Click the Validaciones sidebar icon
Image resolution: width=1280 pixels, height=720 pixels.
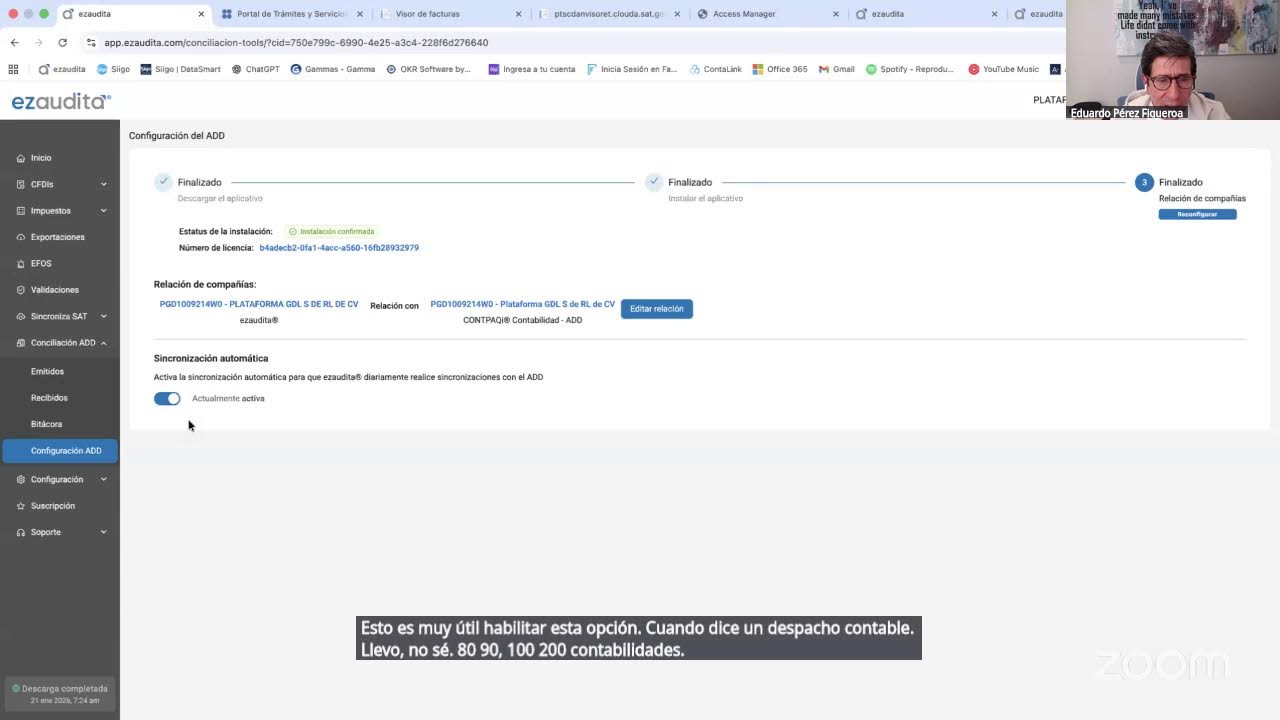[21, 290]
